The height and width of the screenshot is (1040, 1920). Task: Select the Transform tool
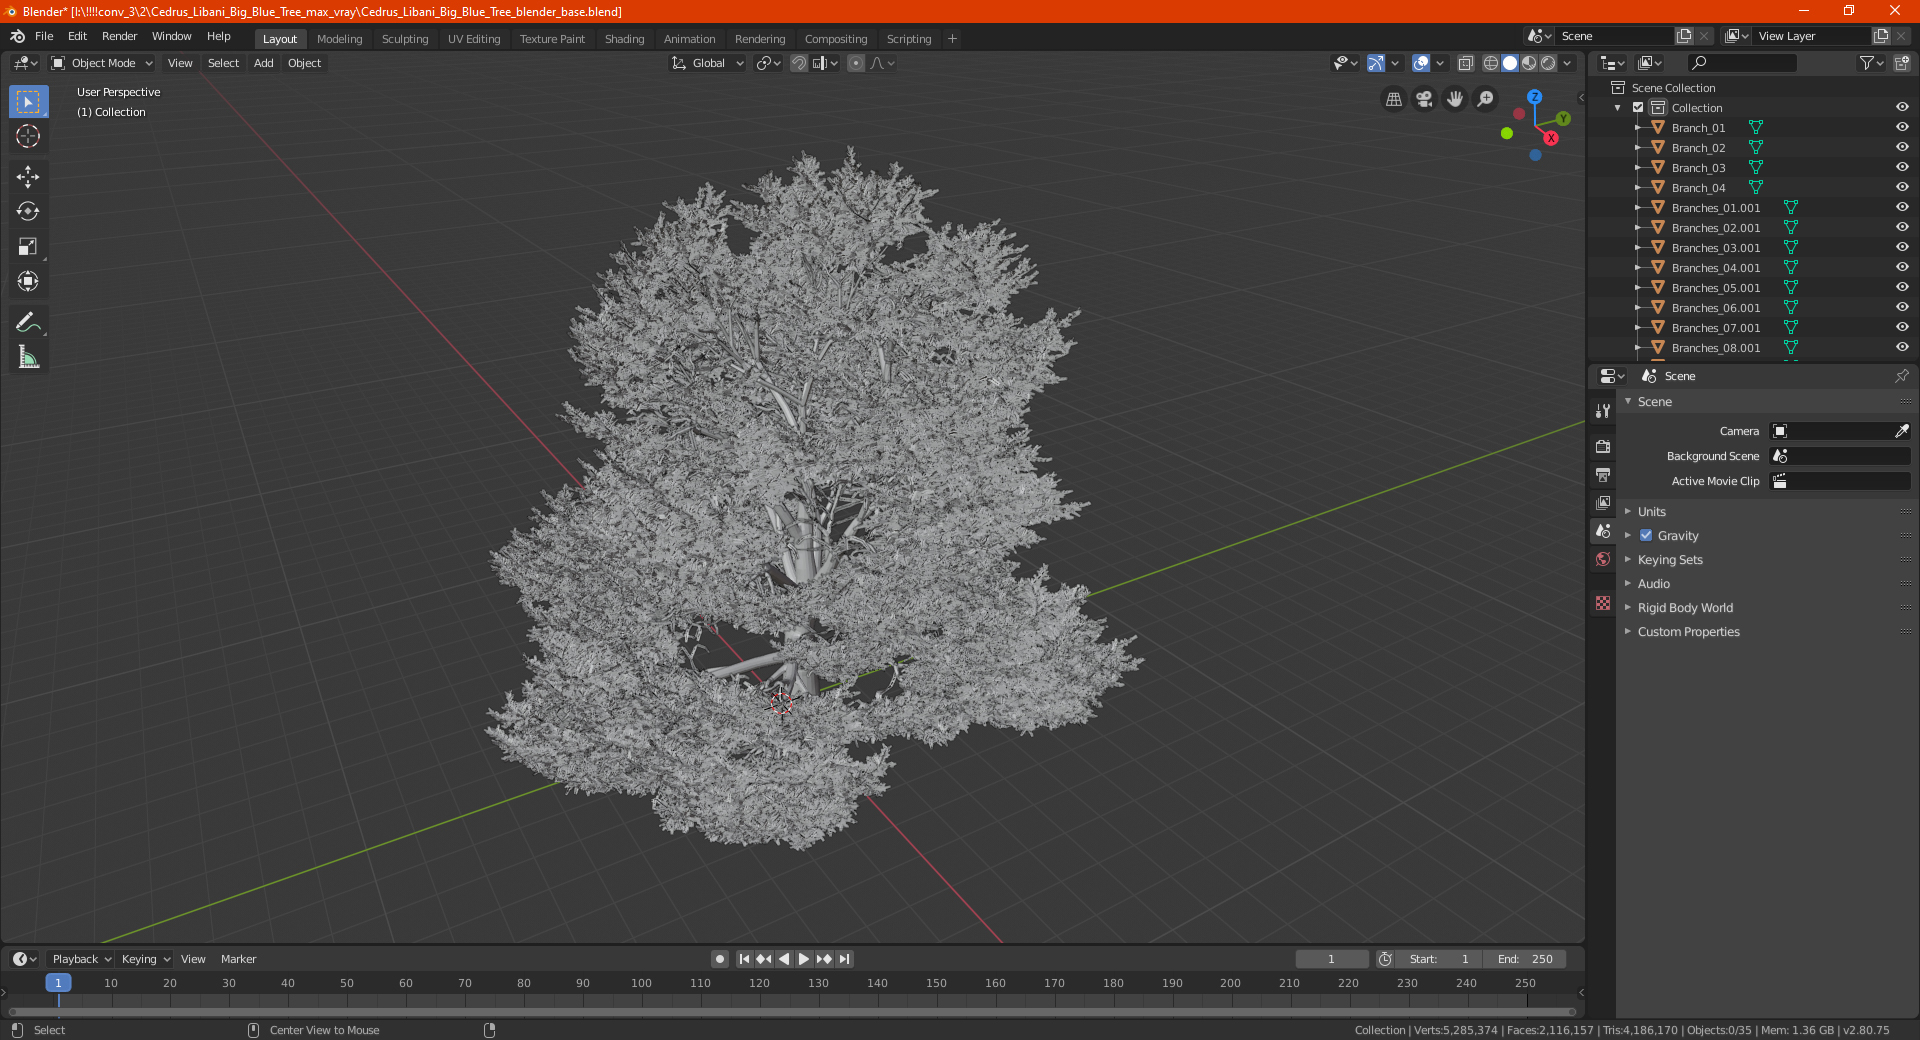pos(28,282)
